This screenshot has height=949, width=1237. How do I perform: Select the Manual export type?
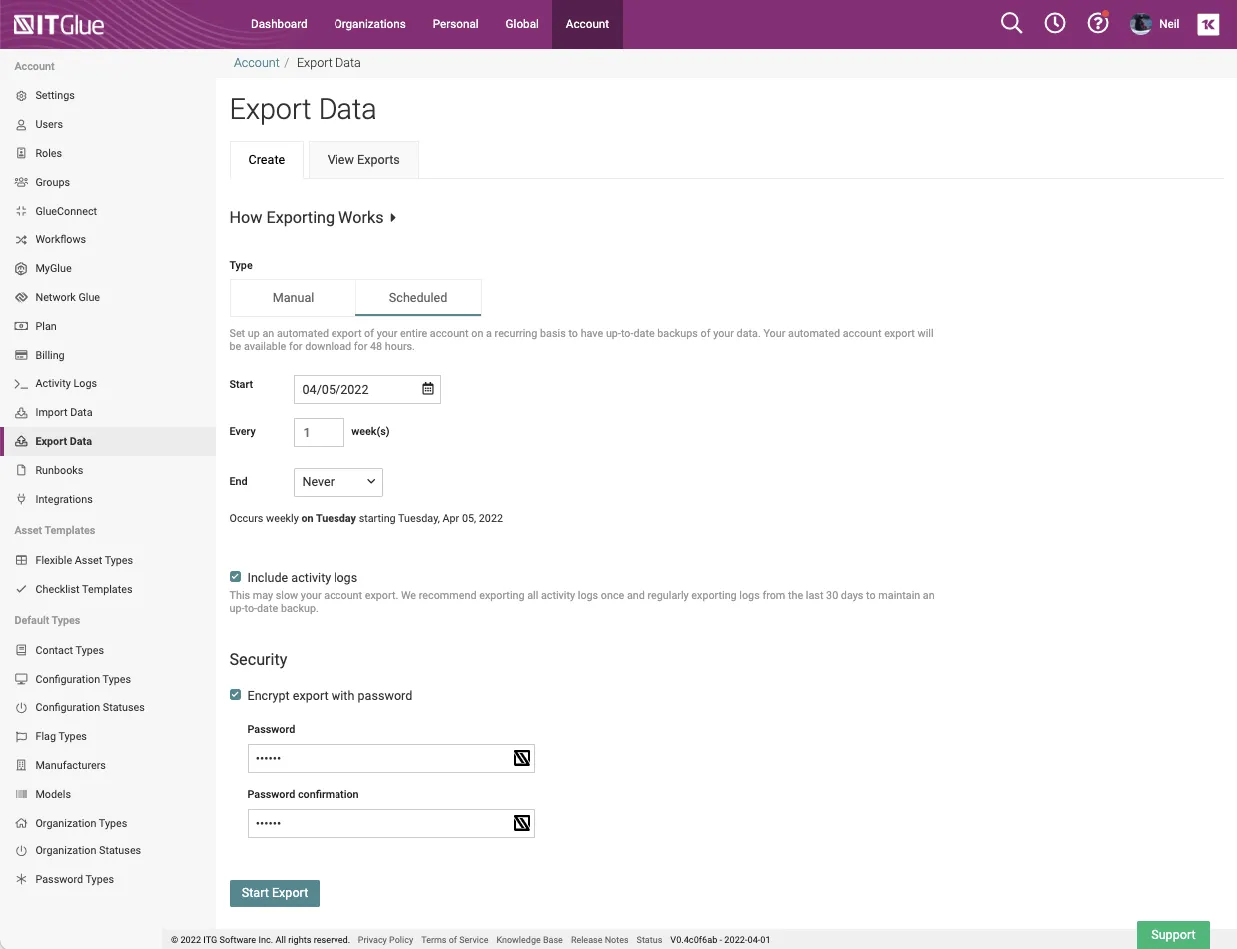[293, 298]
